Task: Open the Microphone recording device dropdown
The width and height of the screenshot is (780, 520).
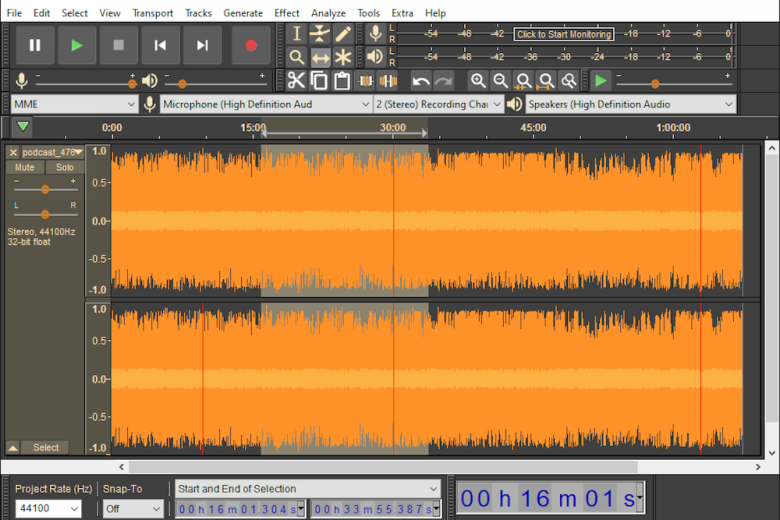Action: pos(266,104)
